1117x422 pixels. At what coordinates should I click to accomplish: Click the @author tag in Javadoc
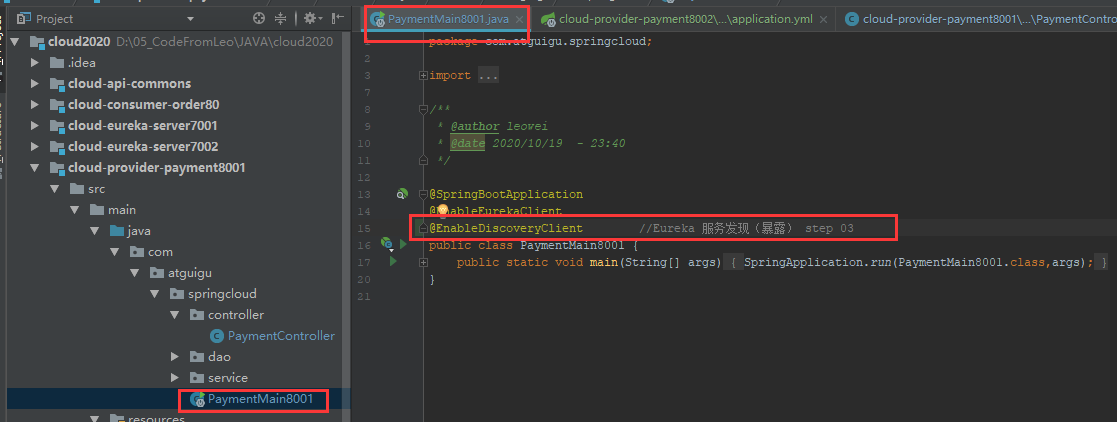[x=475, y=126]
